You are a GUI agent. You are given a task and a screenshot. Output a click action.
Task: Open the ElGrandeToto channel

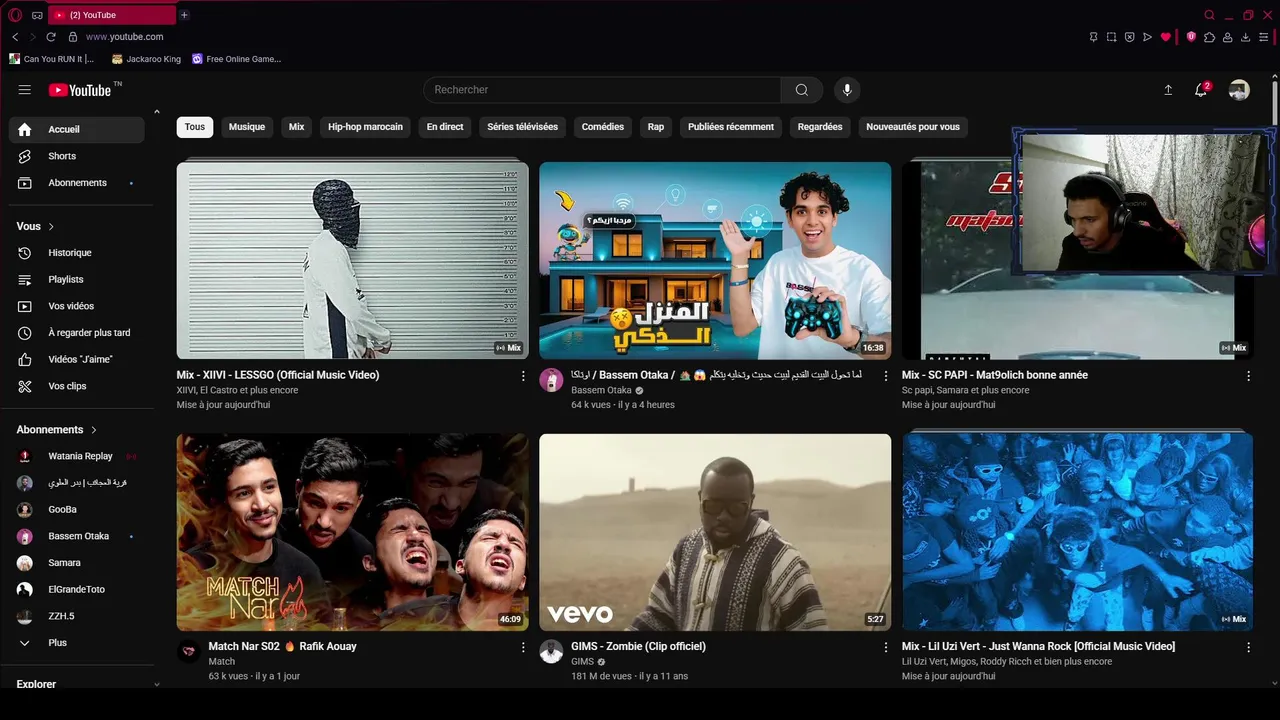tap(77, 590)
